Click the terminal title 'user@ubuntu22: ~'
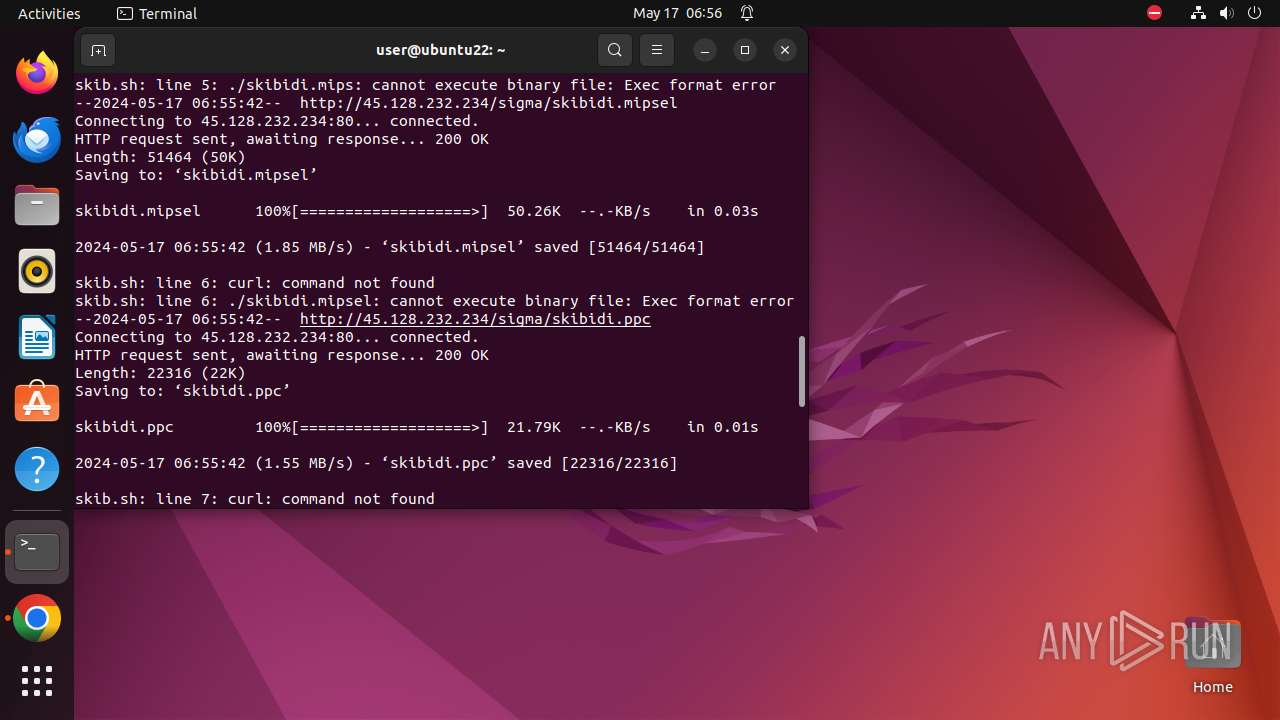The image size is (1280, 720). coord(441,50)
